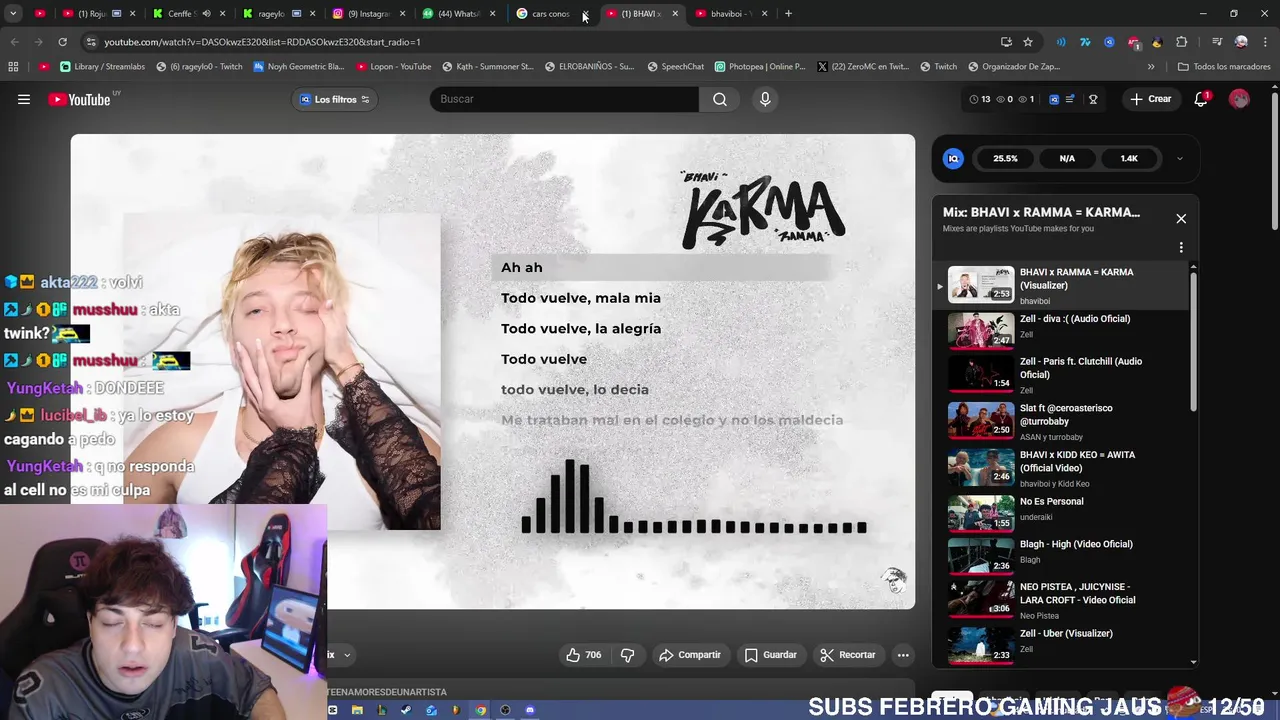Play Slat ft @ceroasterisco video
Image resolution: width=1280 pixels, height=720 pixels.
click(981, 419)
